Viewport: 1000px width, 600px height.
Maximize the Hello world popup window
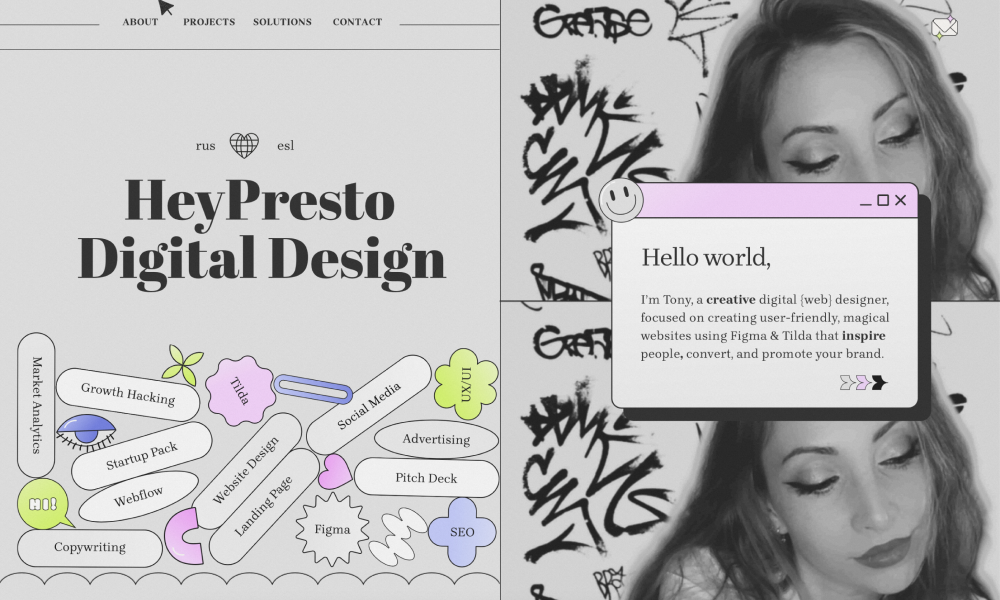coord(883,200)
